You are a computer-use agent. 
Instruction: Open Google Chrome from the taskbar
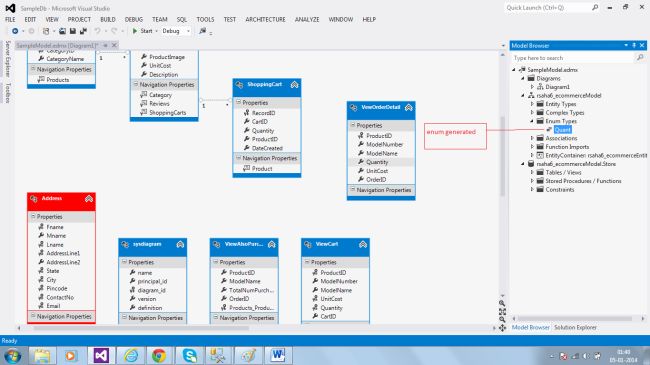(159, 355)
